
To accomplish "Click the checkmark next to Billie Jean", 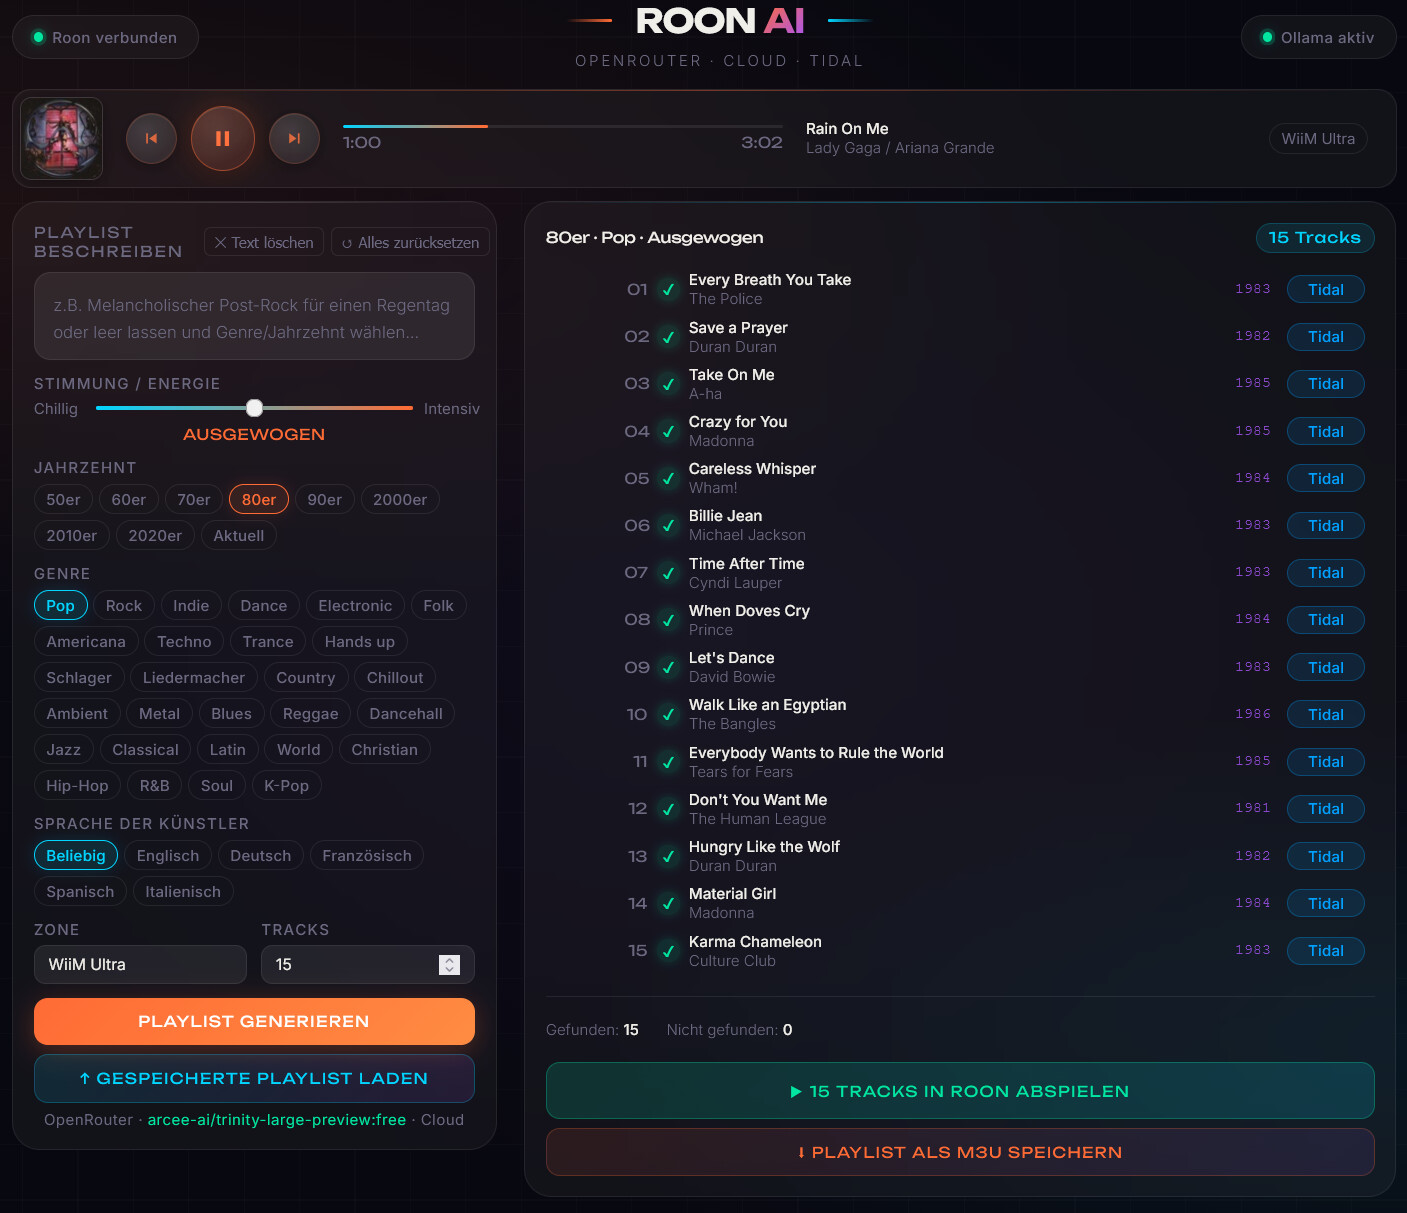I will (668, 526).
